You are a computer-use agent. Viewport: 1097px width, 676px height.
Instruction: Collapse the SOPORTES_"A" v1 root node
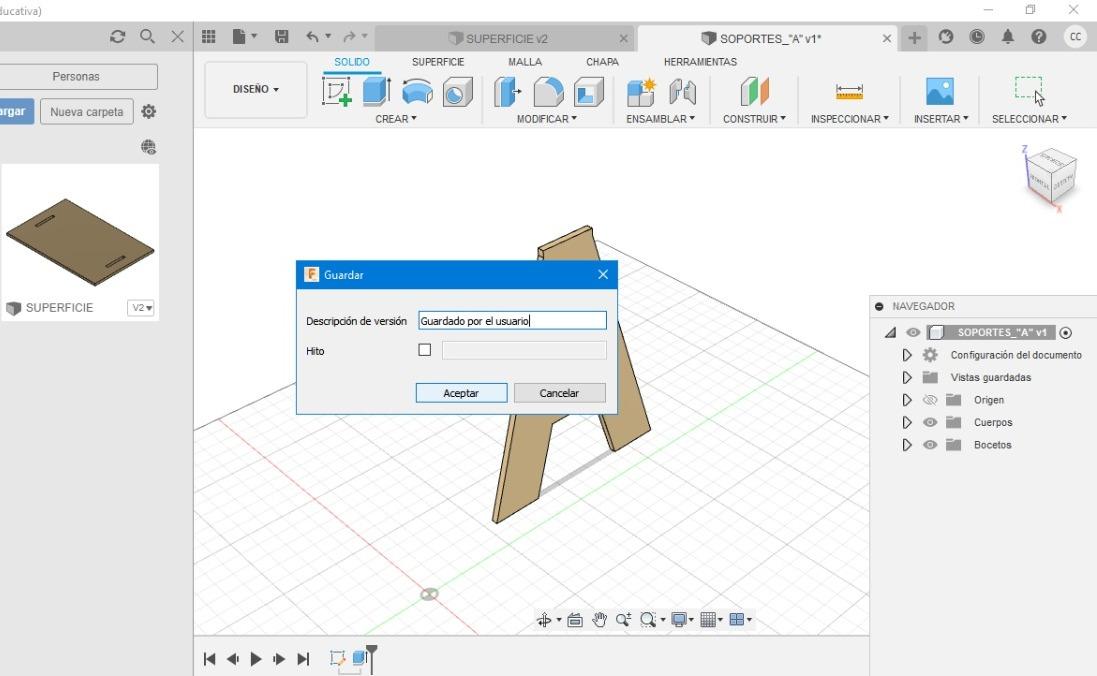pyautogui.click(x=890, y=332)
